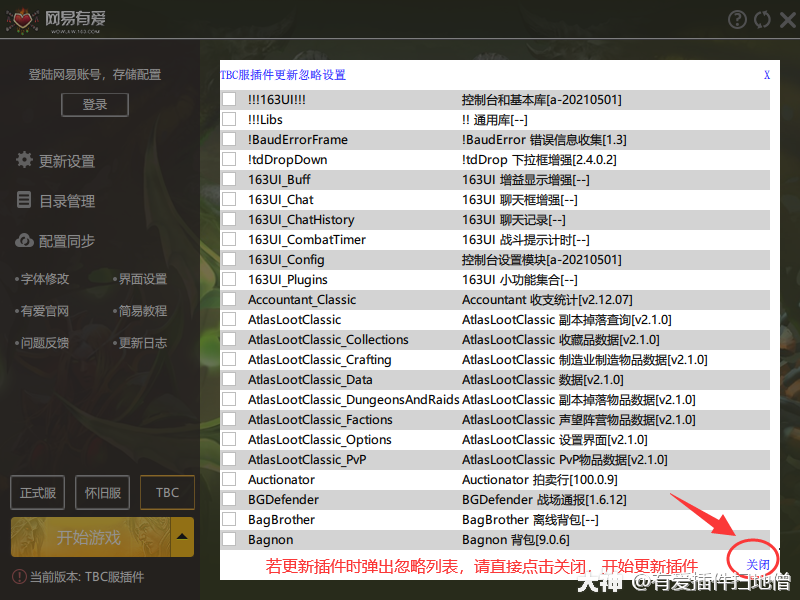Start the game with 开始游戏 button
The width and height of the screenshot is (800, 600).
point(90,537)
